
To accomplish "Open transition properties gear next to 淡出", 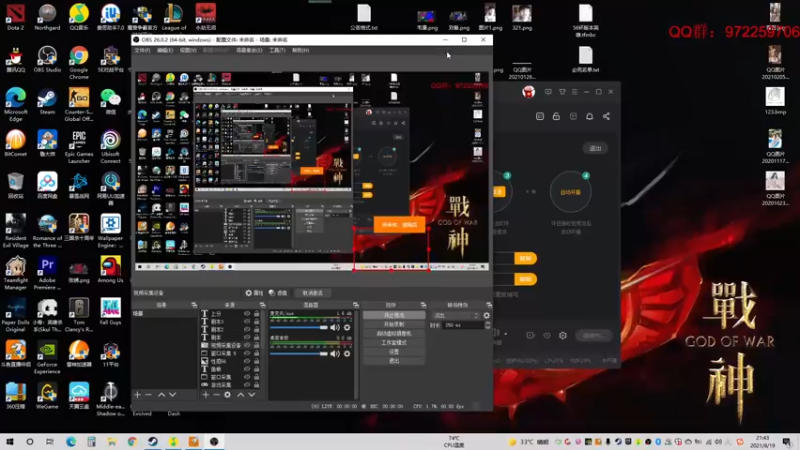I will [487, 315].
